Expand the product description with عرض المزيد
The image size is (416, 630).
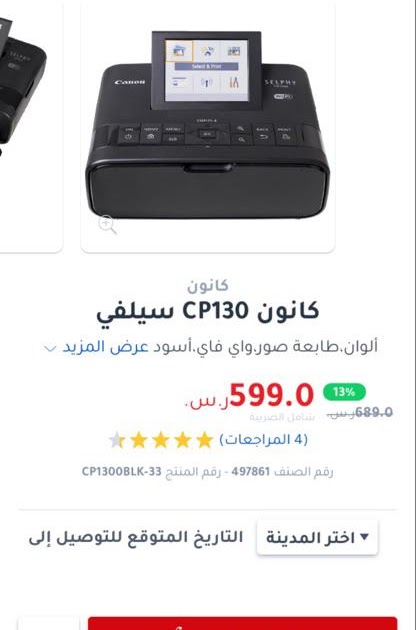pos(105,347)
